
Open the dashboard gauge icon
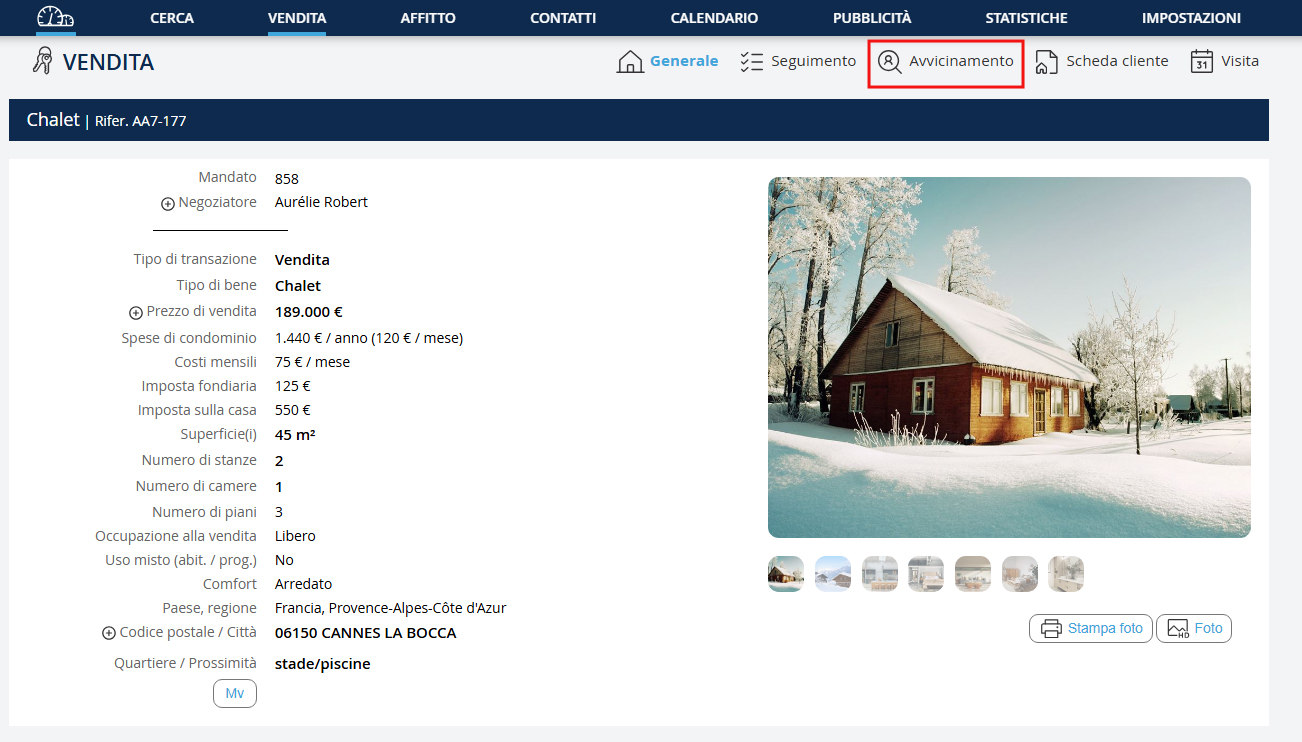click(x=55, y=17)
